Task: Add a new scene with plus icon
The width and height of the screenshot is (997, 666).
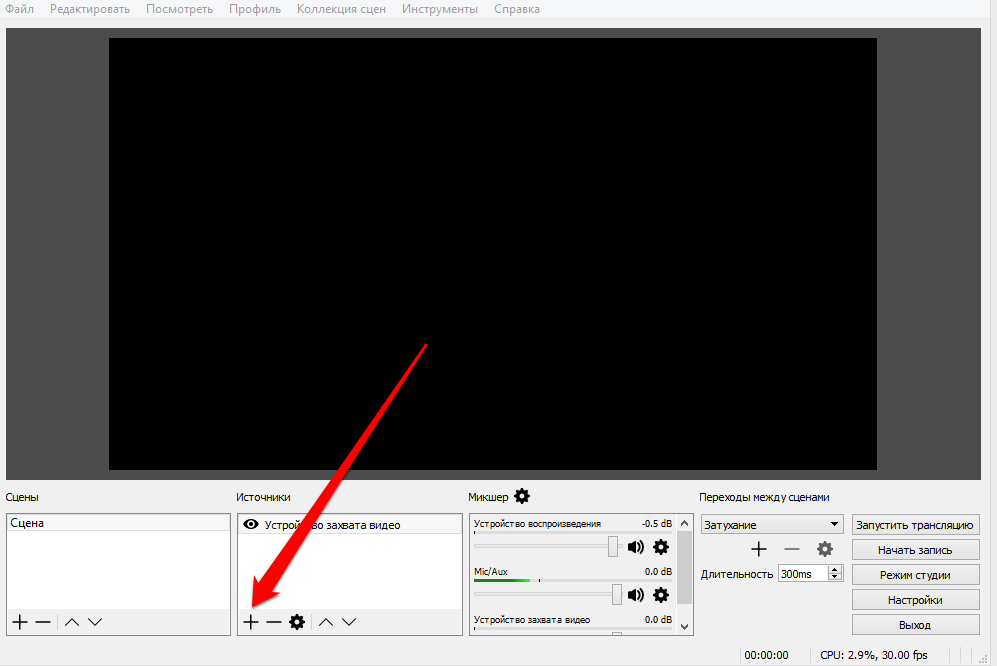Action: pos(20,622)
